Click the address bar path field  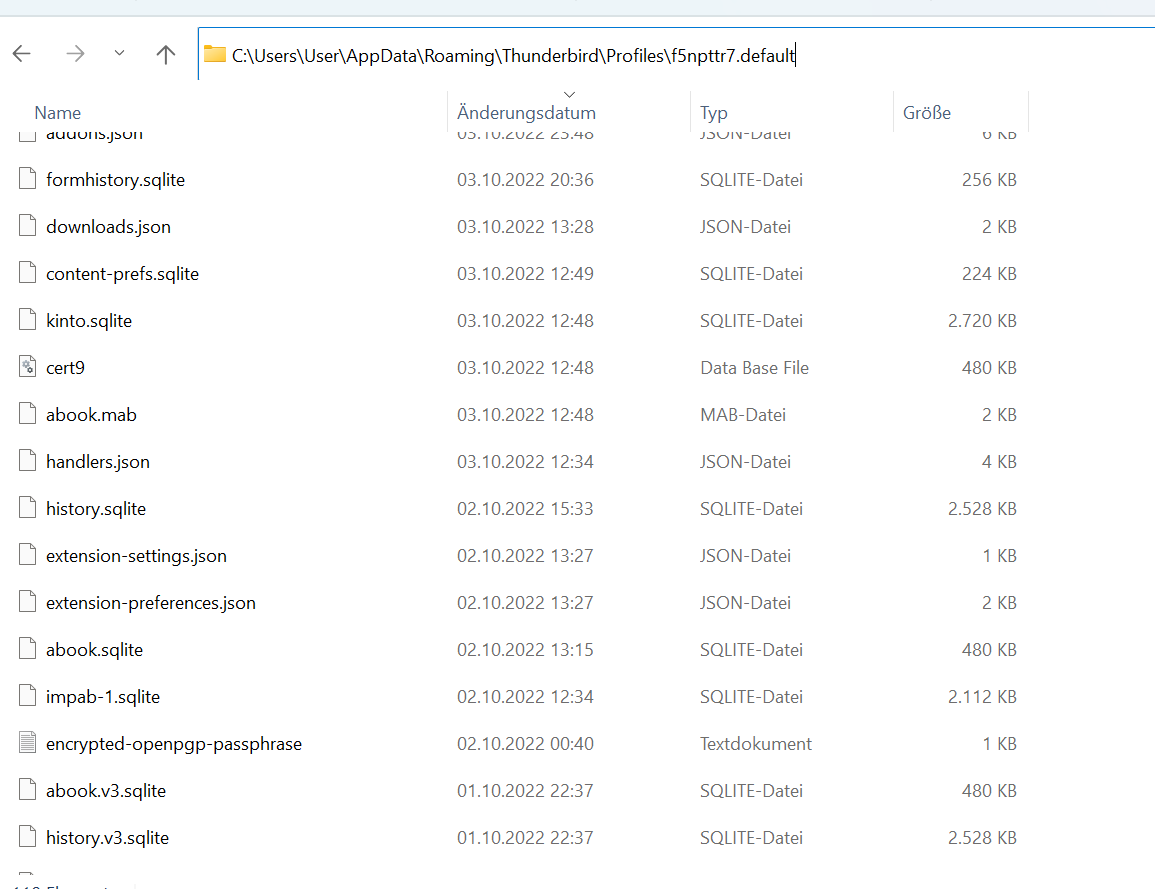click(x=676, y=55)
